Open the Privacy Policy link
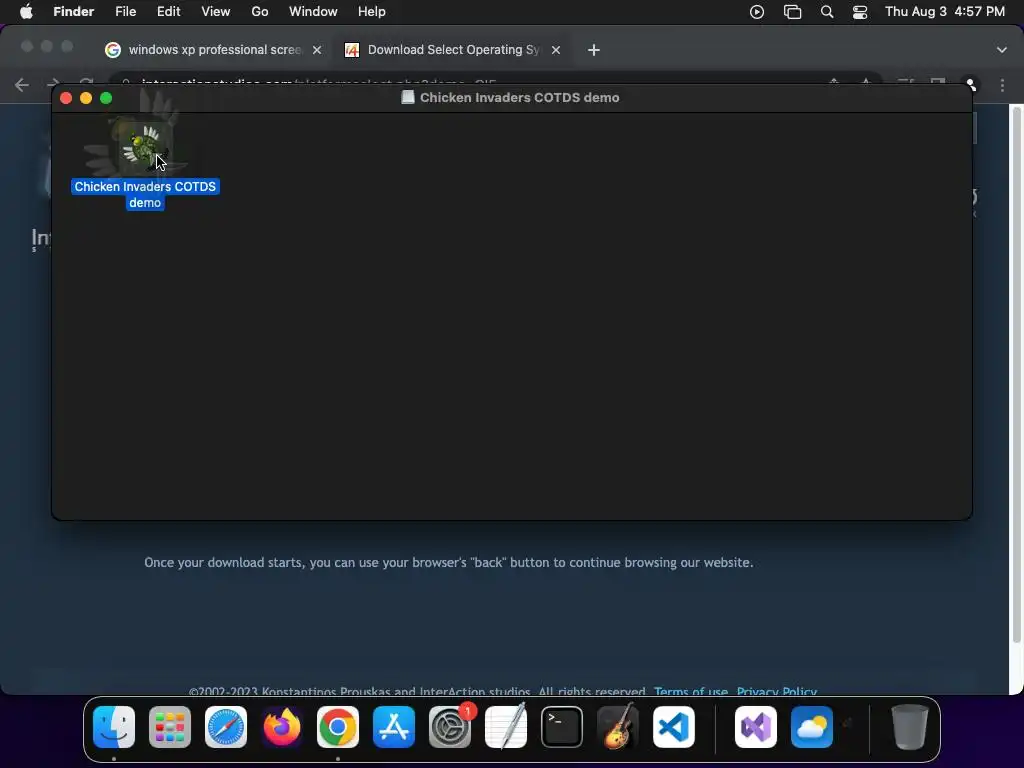This screenshot has height=768, width=1024. [776, 691]
